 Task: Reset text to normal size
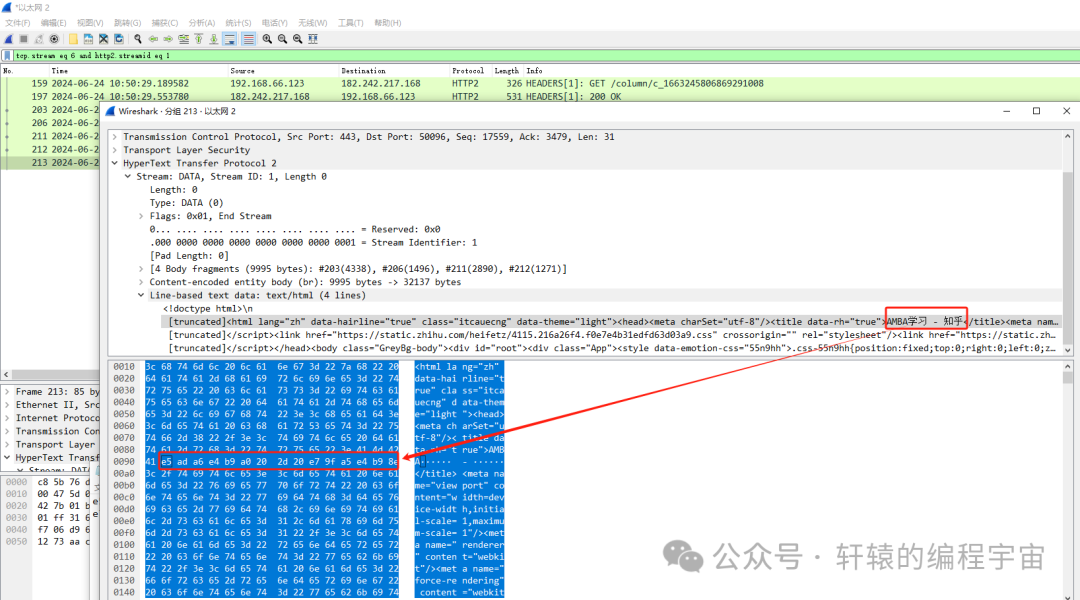[x=298, y=39]
